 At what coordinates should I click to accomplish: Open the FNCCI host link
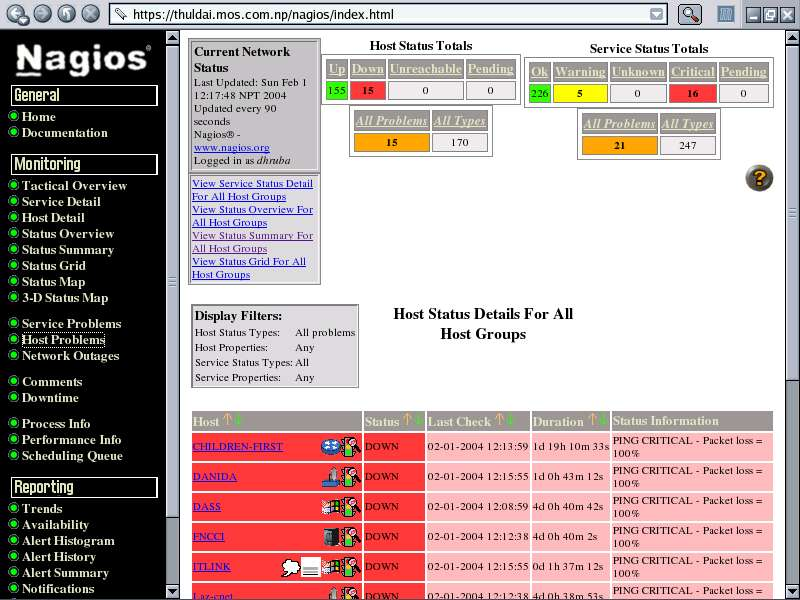click(x=208, y=536)
